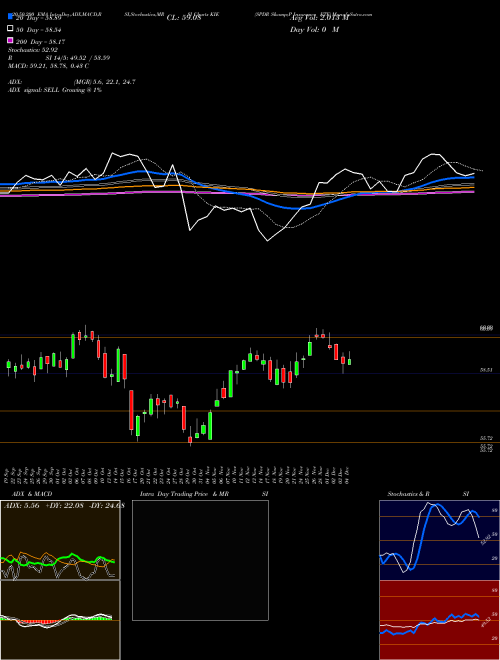Click the 'Avg Vol: 2.013 M' label
The width and height of the screenshot is (500, 660).
click(319, 18)
